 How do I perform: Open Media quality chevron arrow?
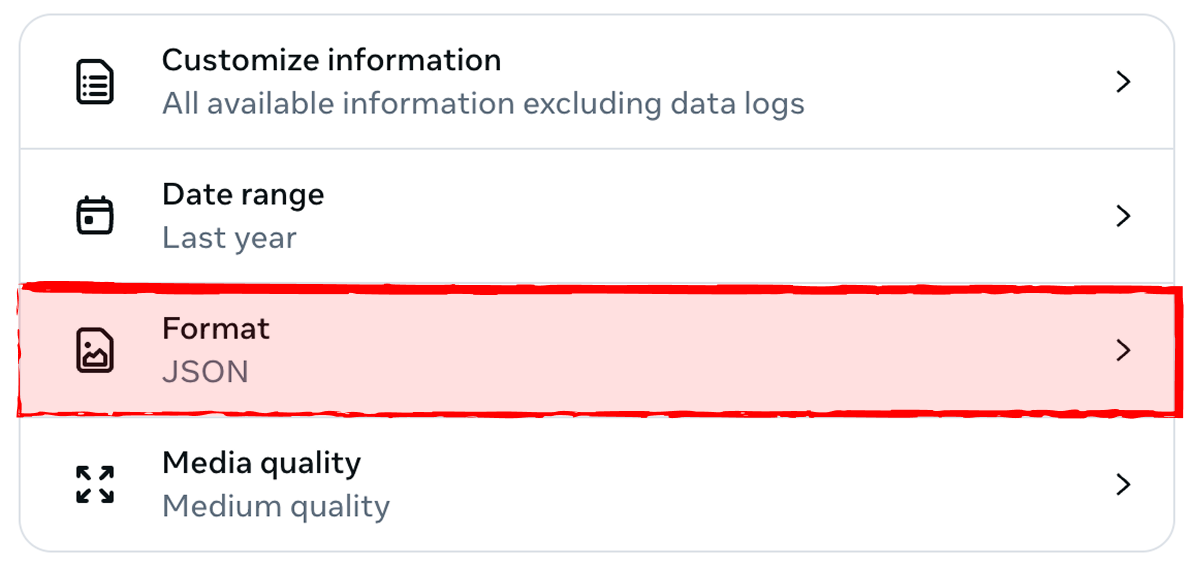(1123, 484)
